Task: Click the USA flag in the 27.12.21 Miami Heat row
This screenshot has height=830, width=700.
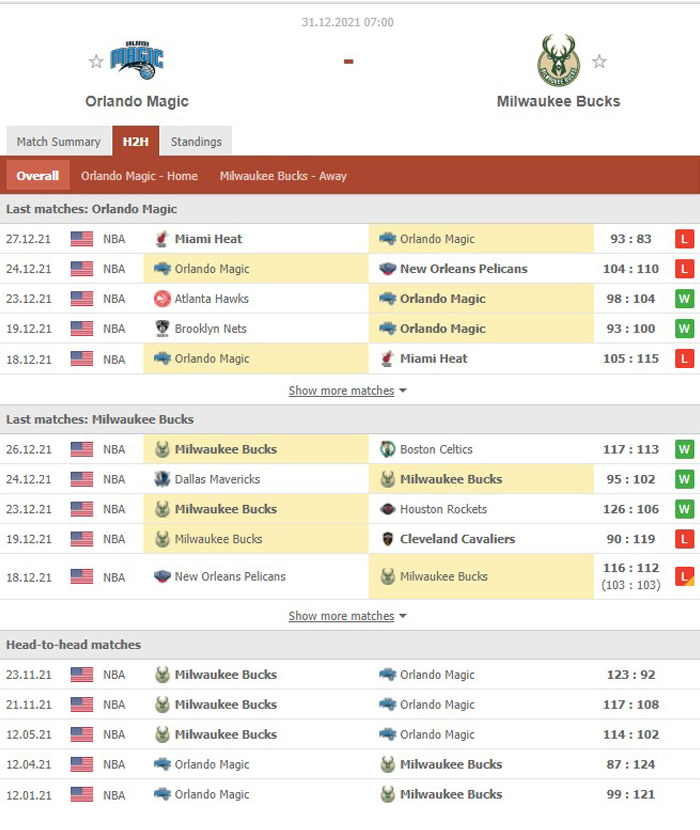Action: tap(82, 239)
